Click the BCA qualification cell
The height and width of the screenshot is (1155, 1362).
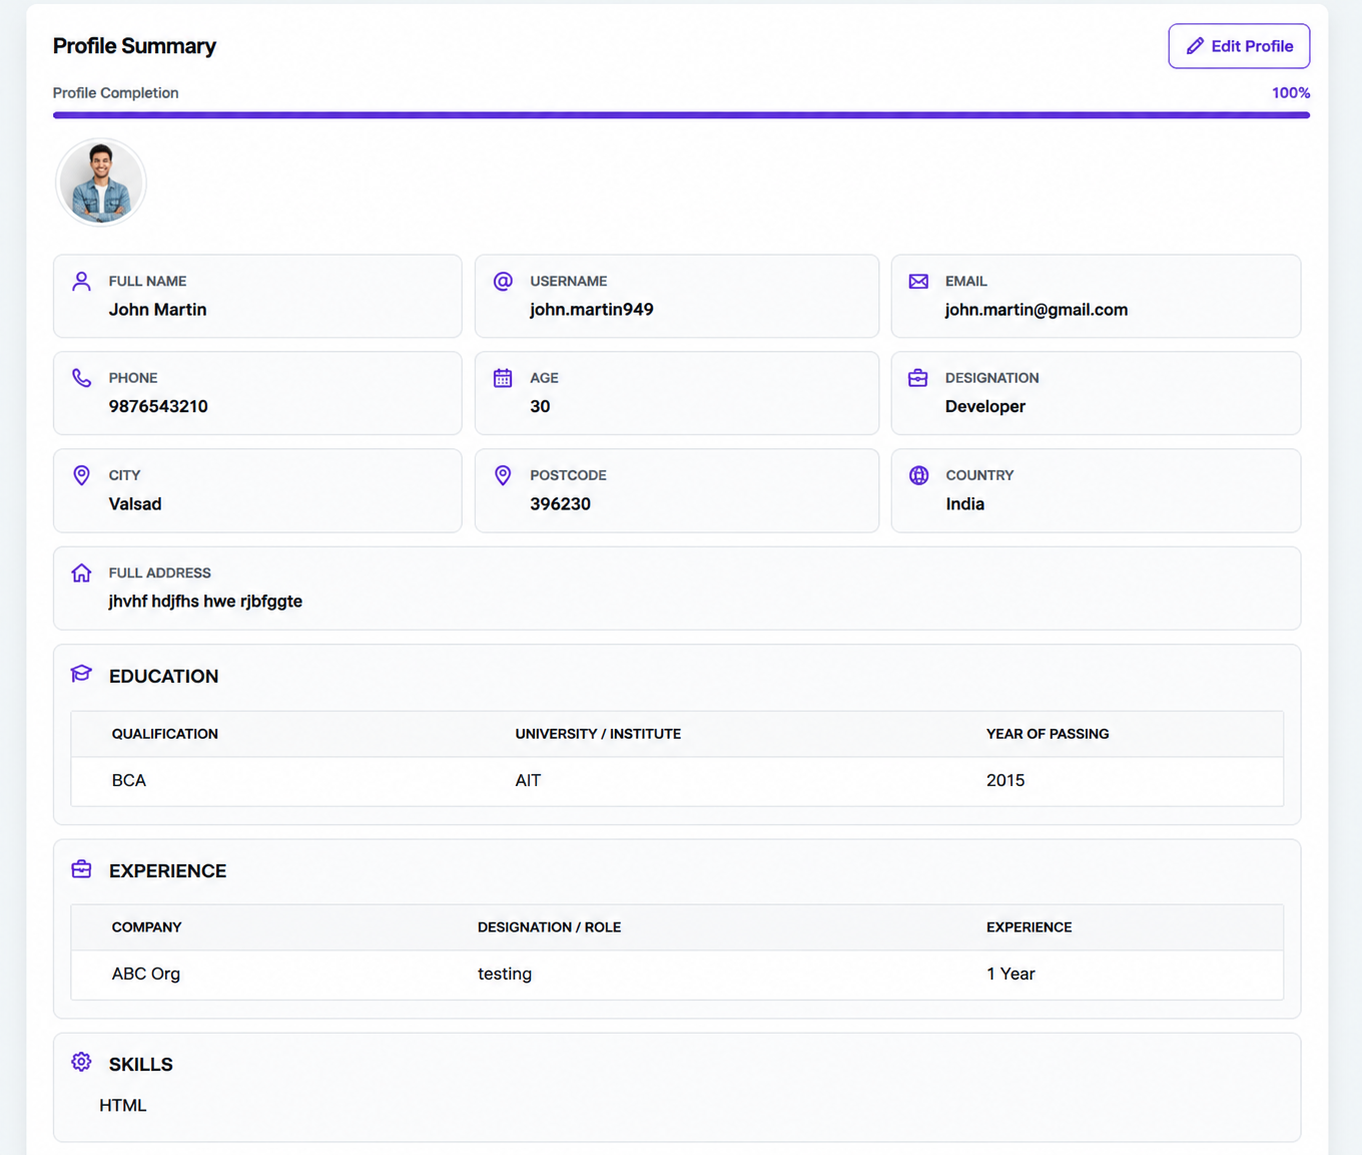[129, 781]
